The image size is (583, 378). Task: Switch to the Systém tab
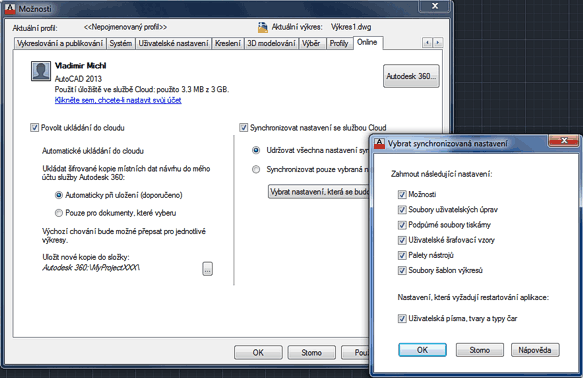pyautogui.click(x=121, y=43)
